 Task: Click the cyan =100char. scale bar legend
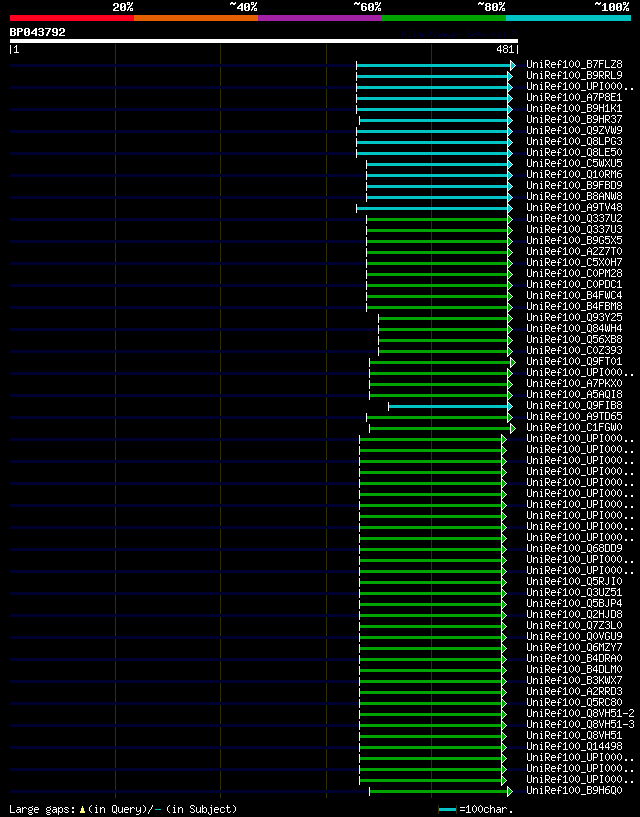tap(476, 809)
